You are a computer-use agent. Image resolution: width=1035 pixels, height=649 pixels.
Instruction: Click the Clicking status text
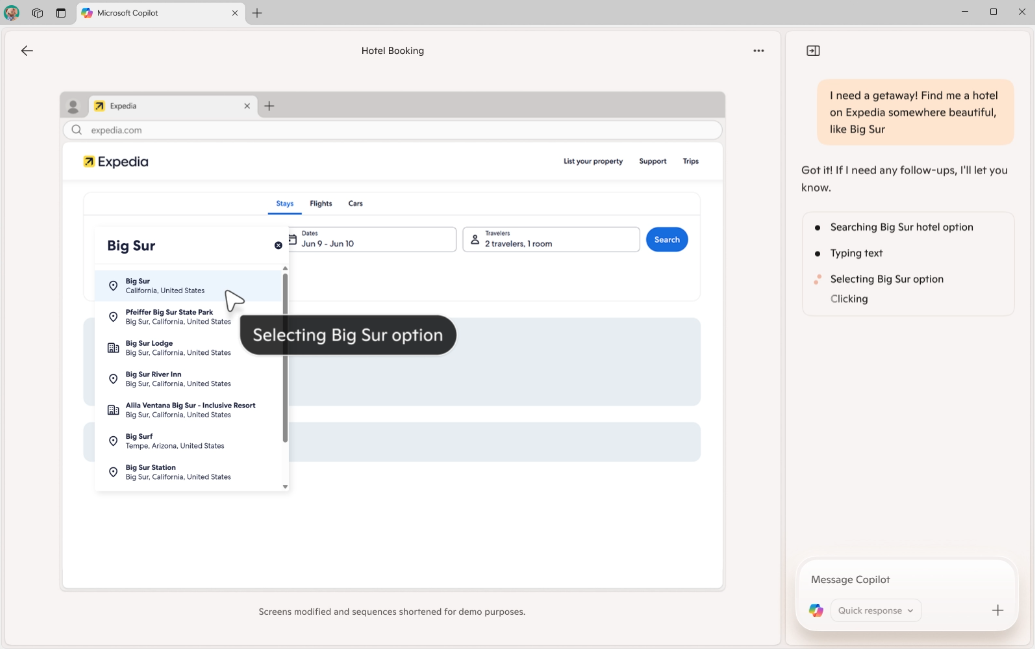click(849, 299)
